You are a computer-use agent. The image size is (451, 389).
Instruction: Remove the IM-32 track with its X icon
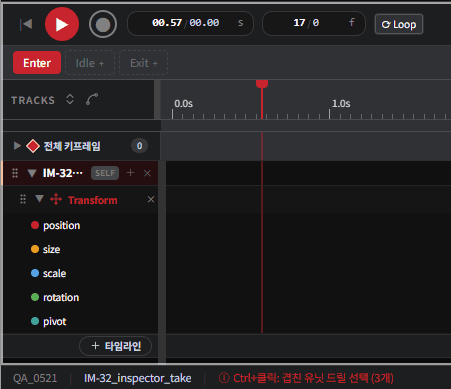click(x=147, y=173)
